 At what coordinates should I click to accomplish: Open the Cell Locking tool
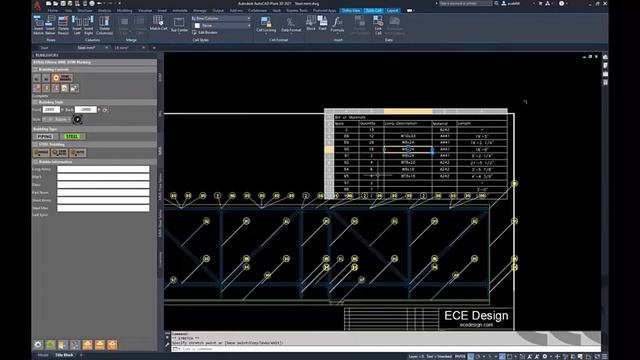click(266, 24)
